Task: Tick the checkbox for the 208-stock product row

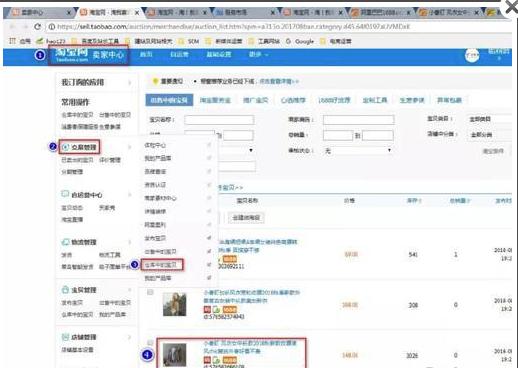Action: [150, 292]
